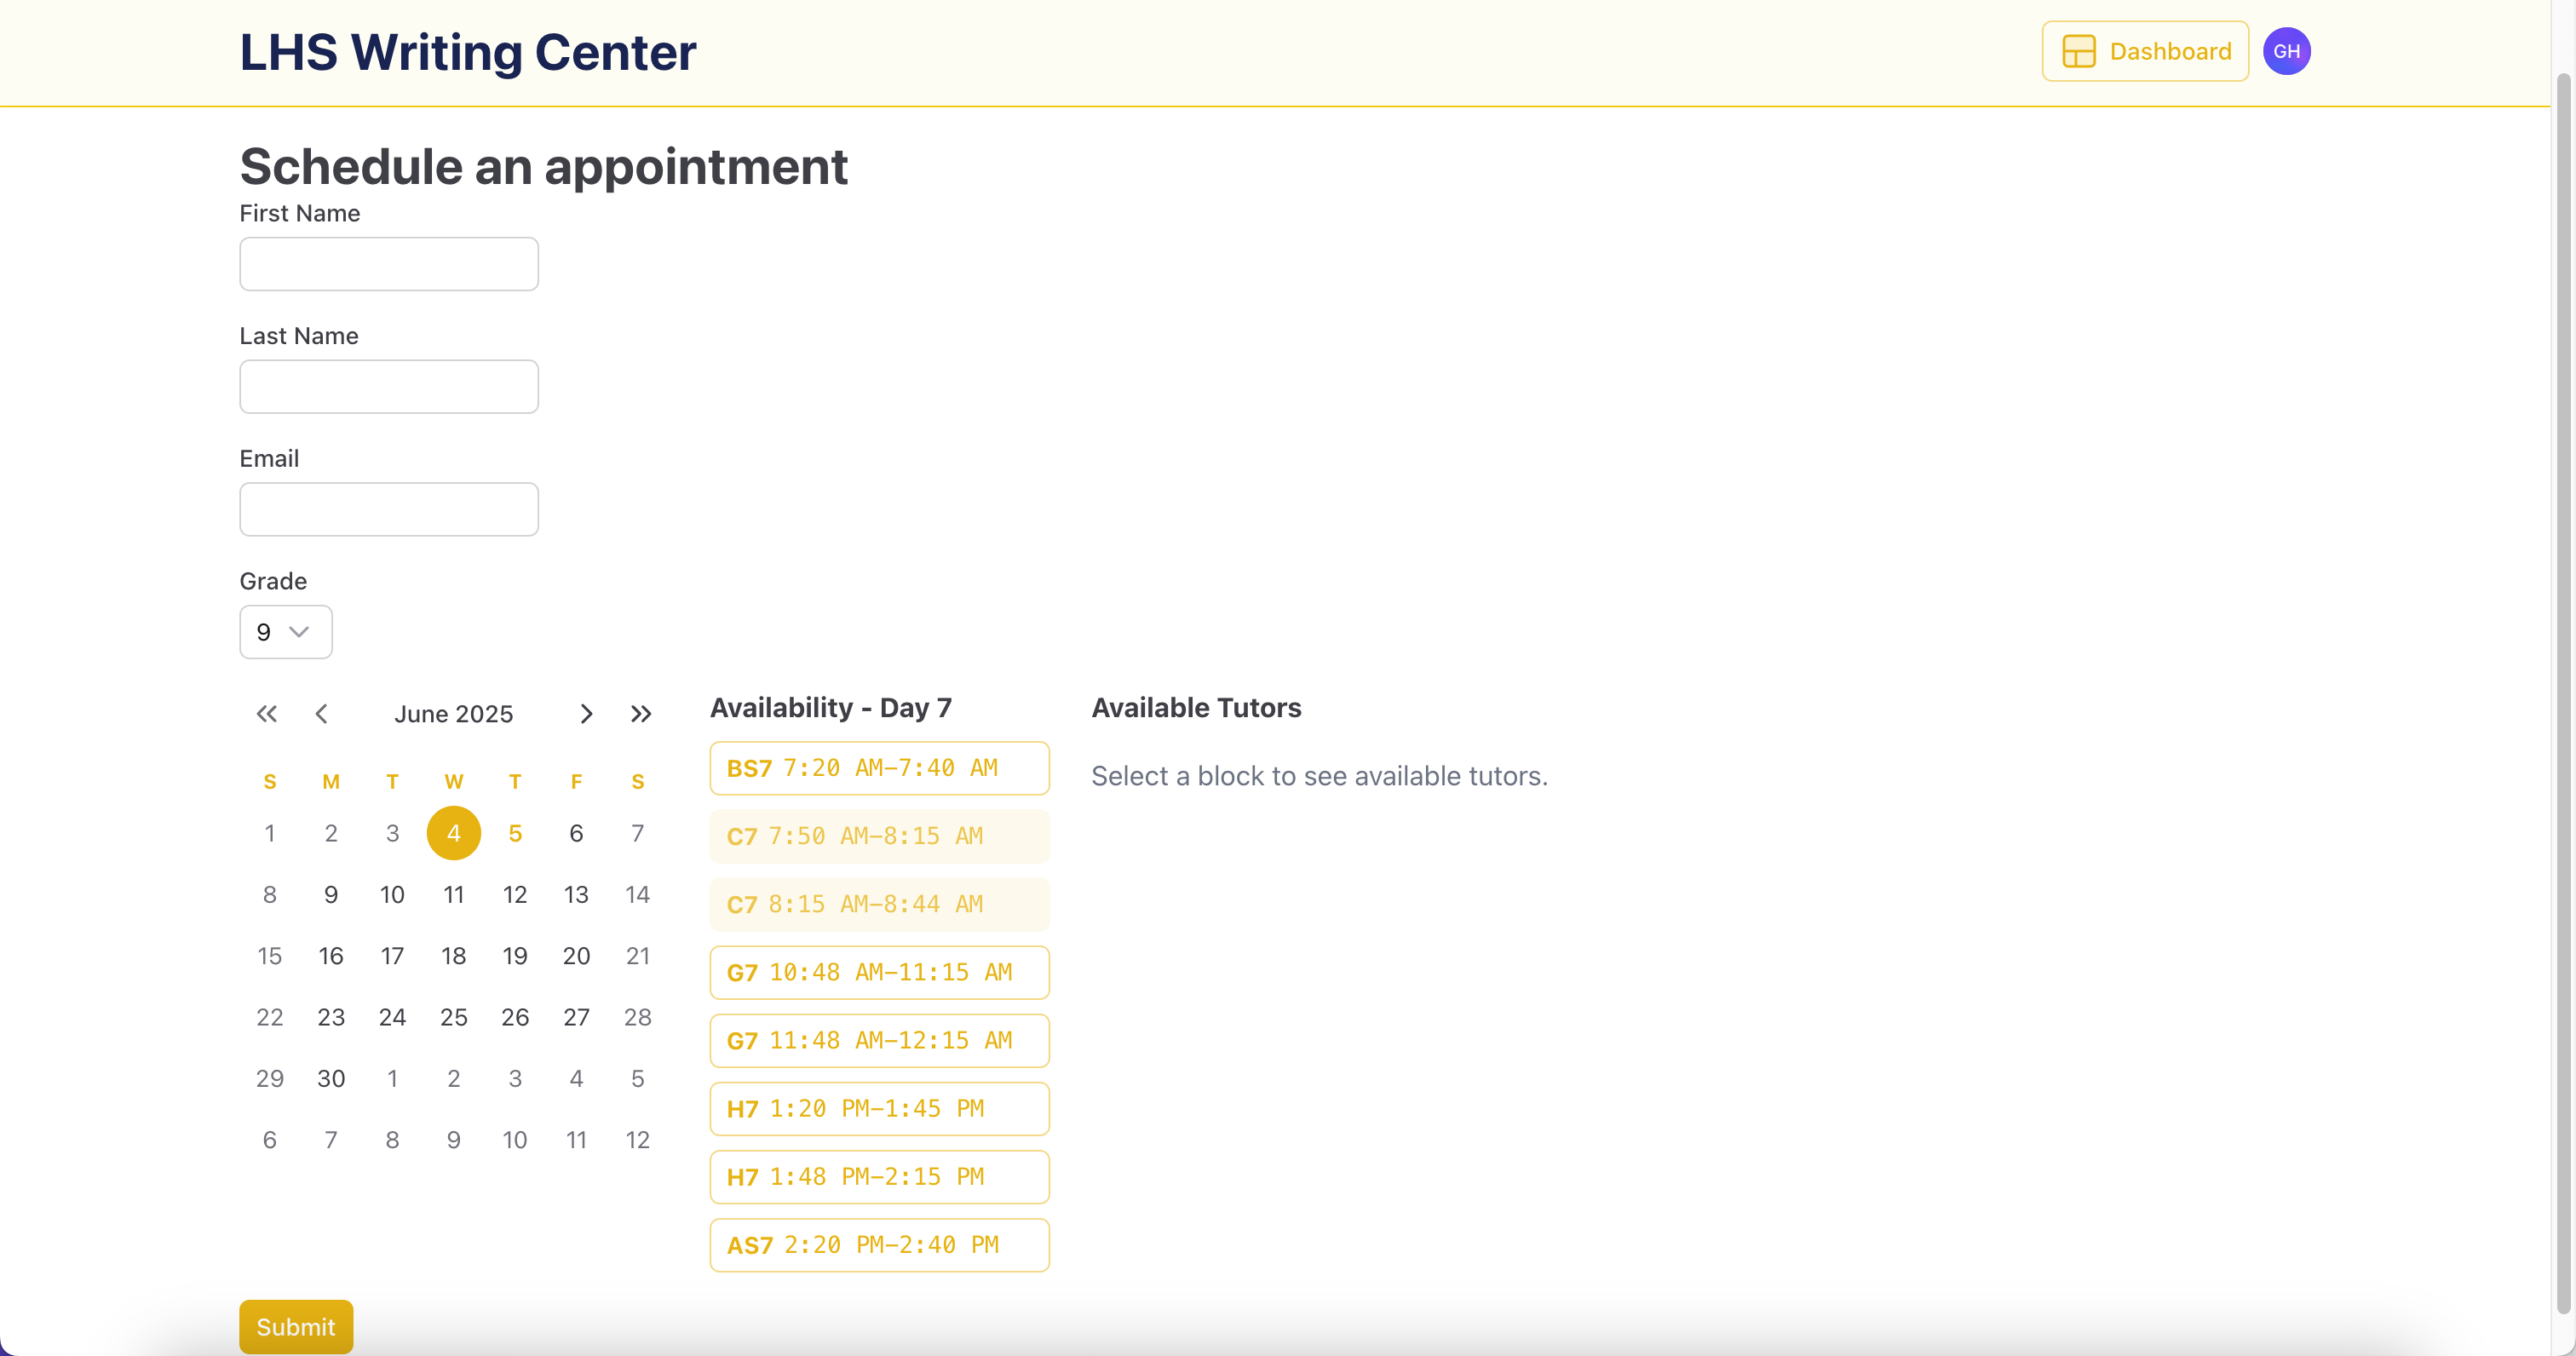Viewport: 2576px width, 1356px height.
Task: Go to next month arrow
Action: pos(586,714)
